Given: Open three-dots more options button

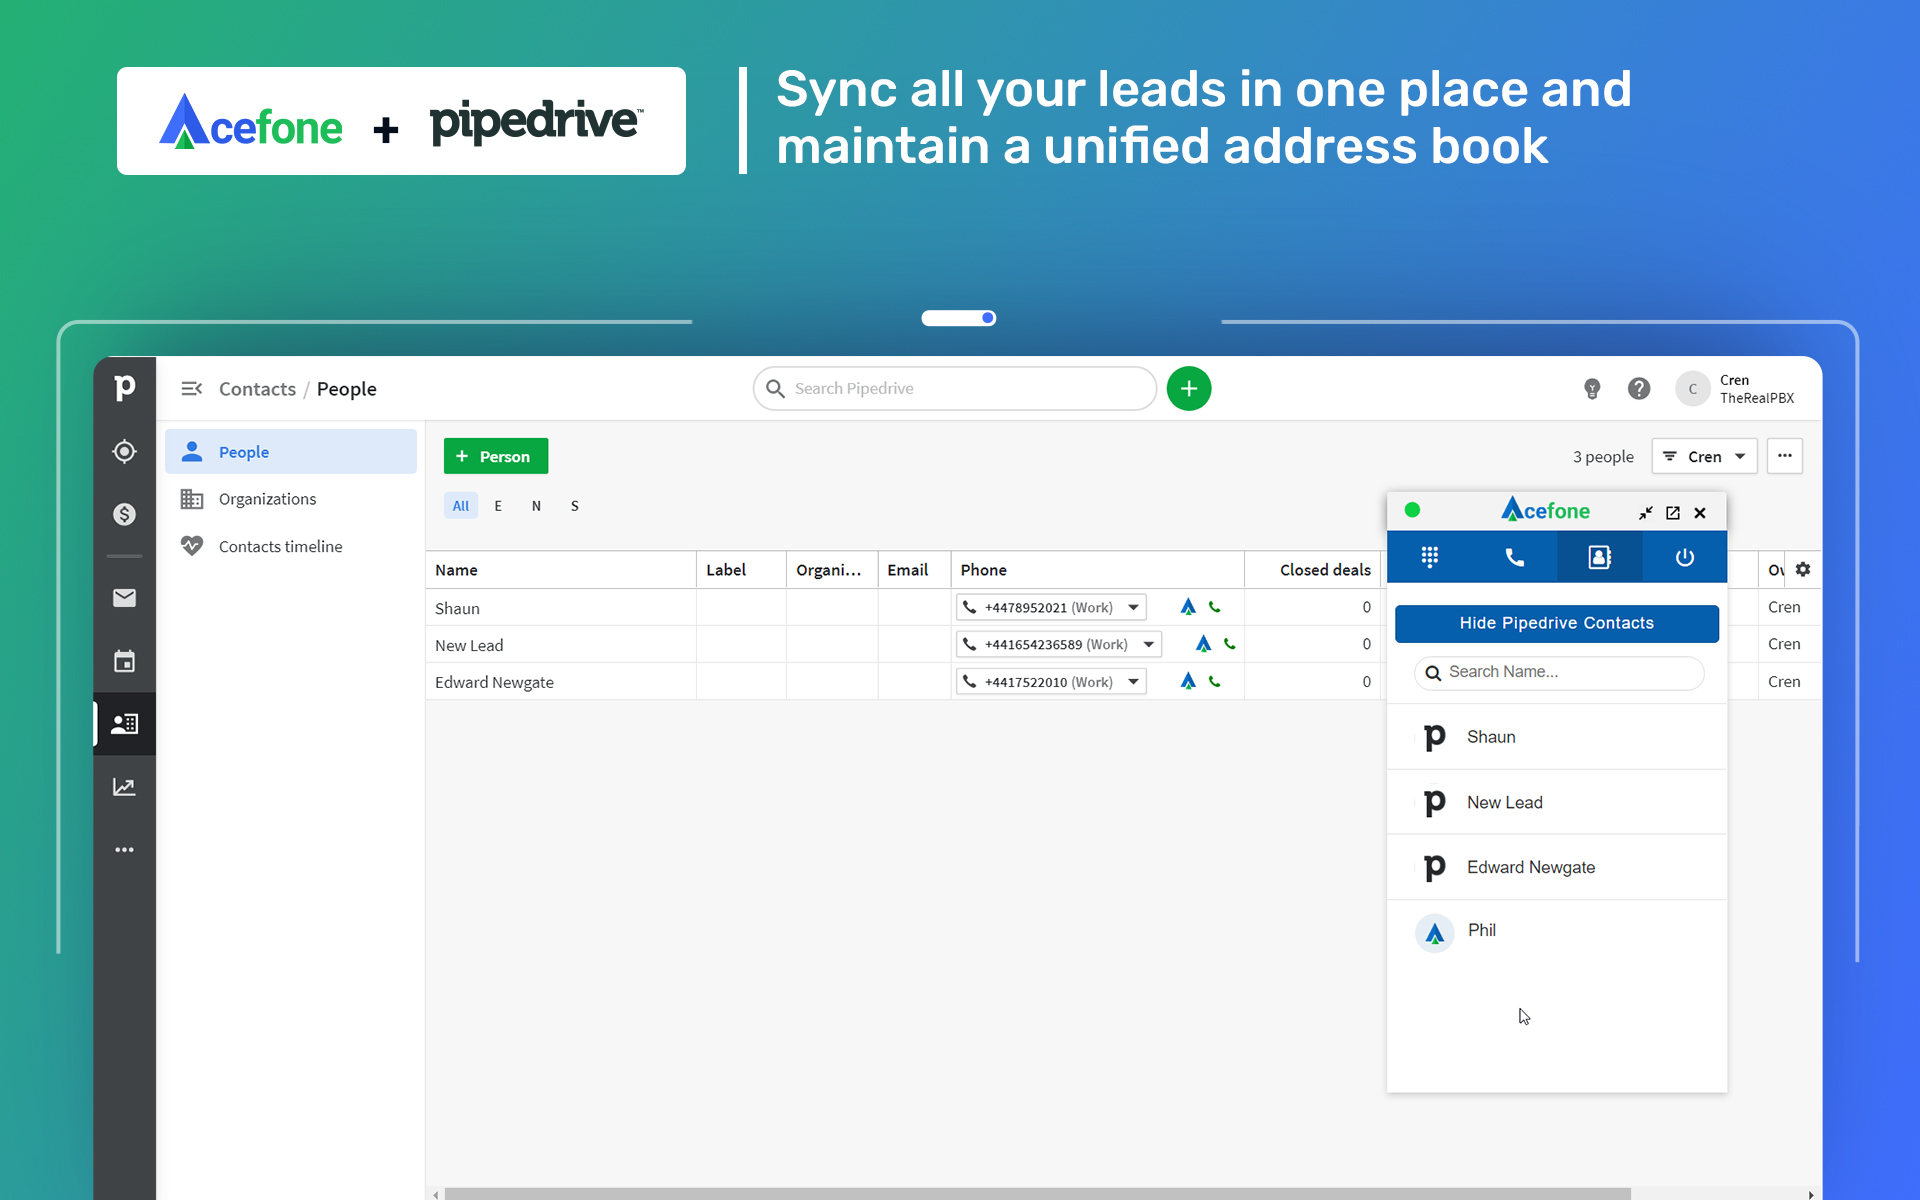Looking at the screenshot, I should 1785,456.
